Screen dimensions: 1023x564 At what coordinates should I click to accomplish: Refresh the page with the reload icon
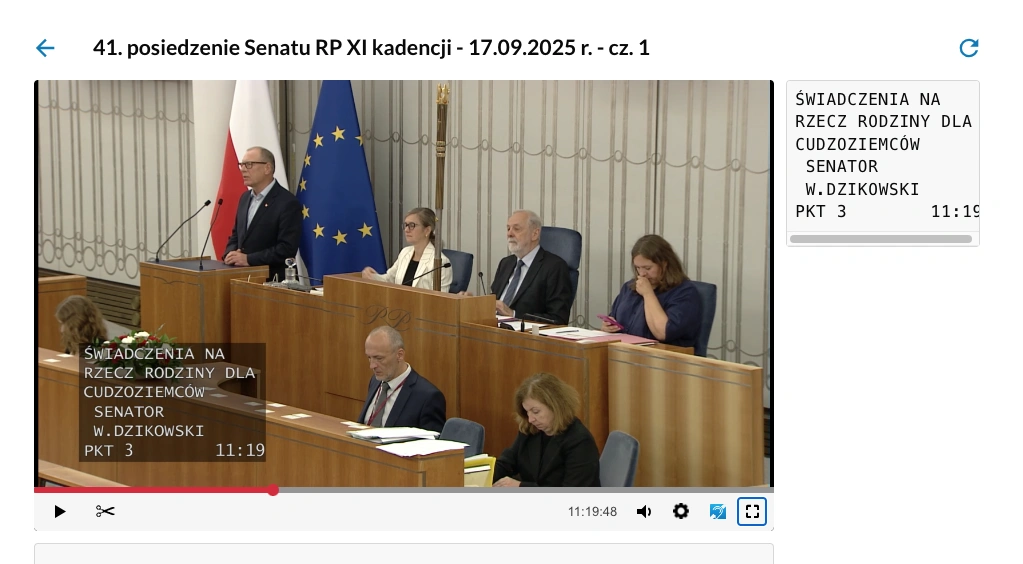coord(968,48)
